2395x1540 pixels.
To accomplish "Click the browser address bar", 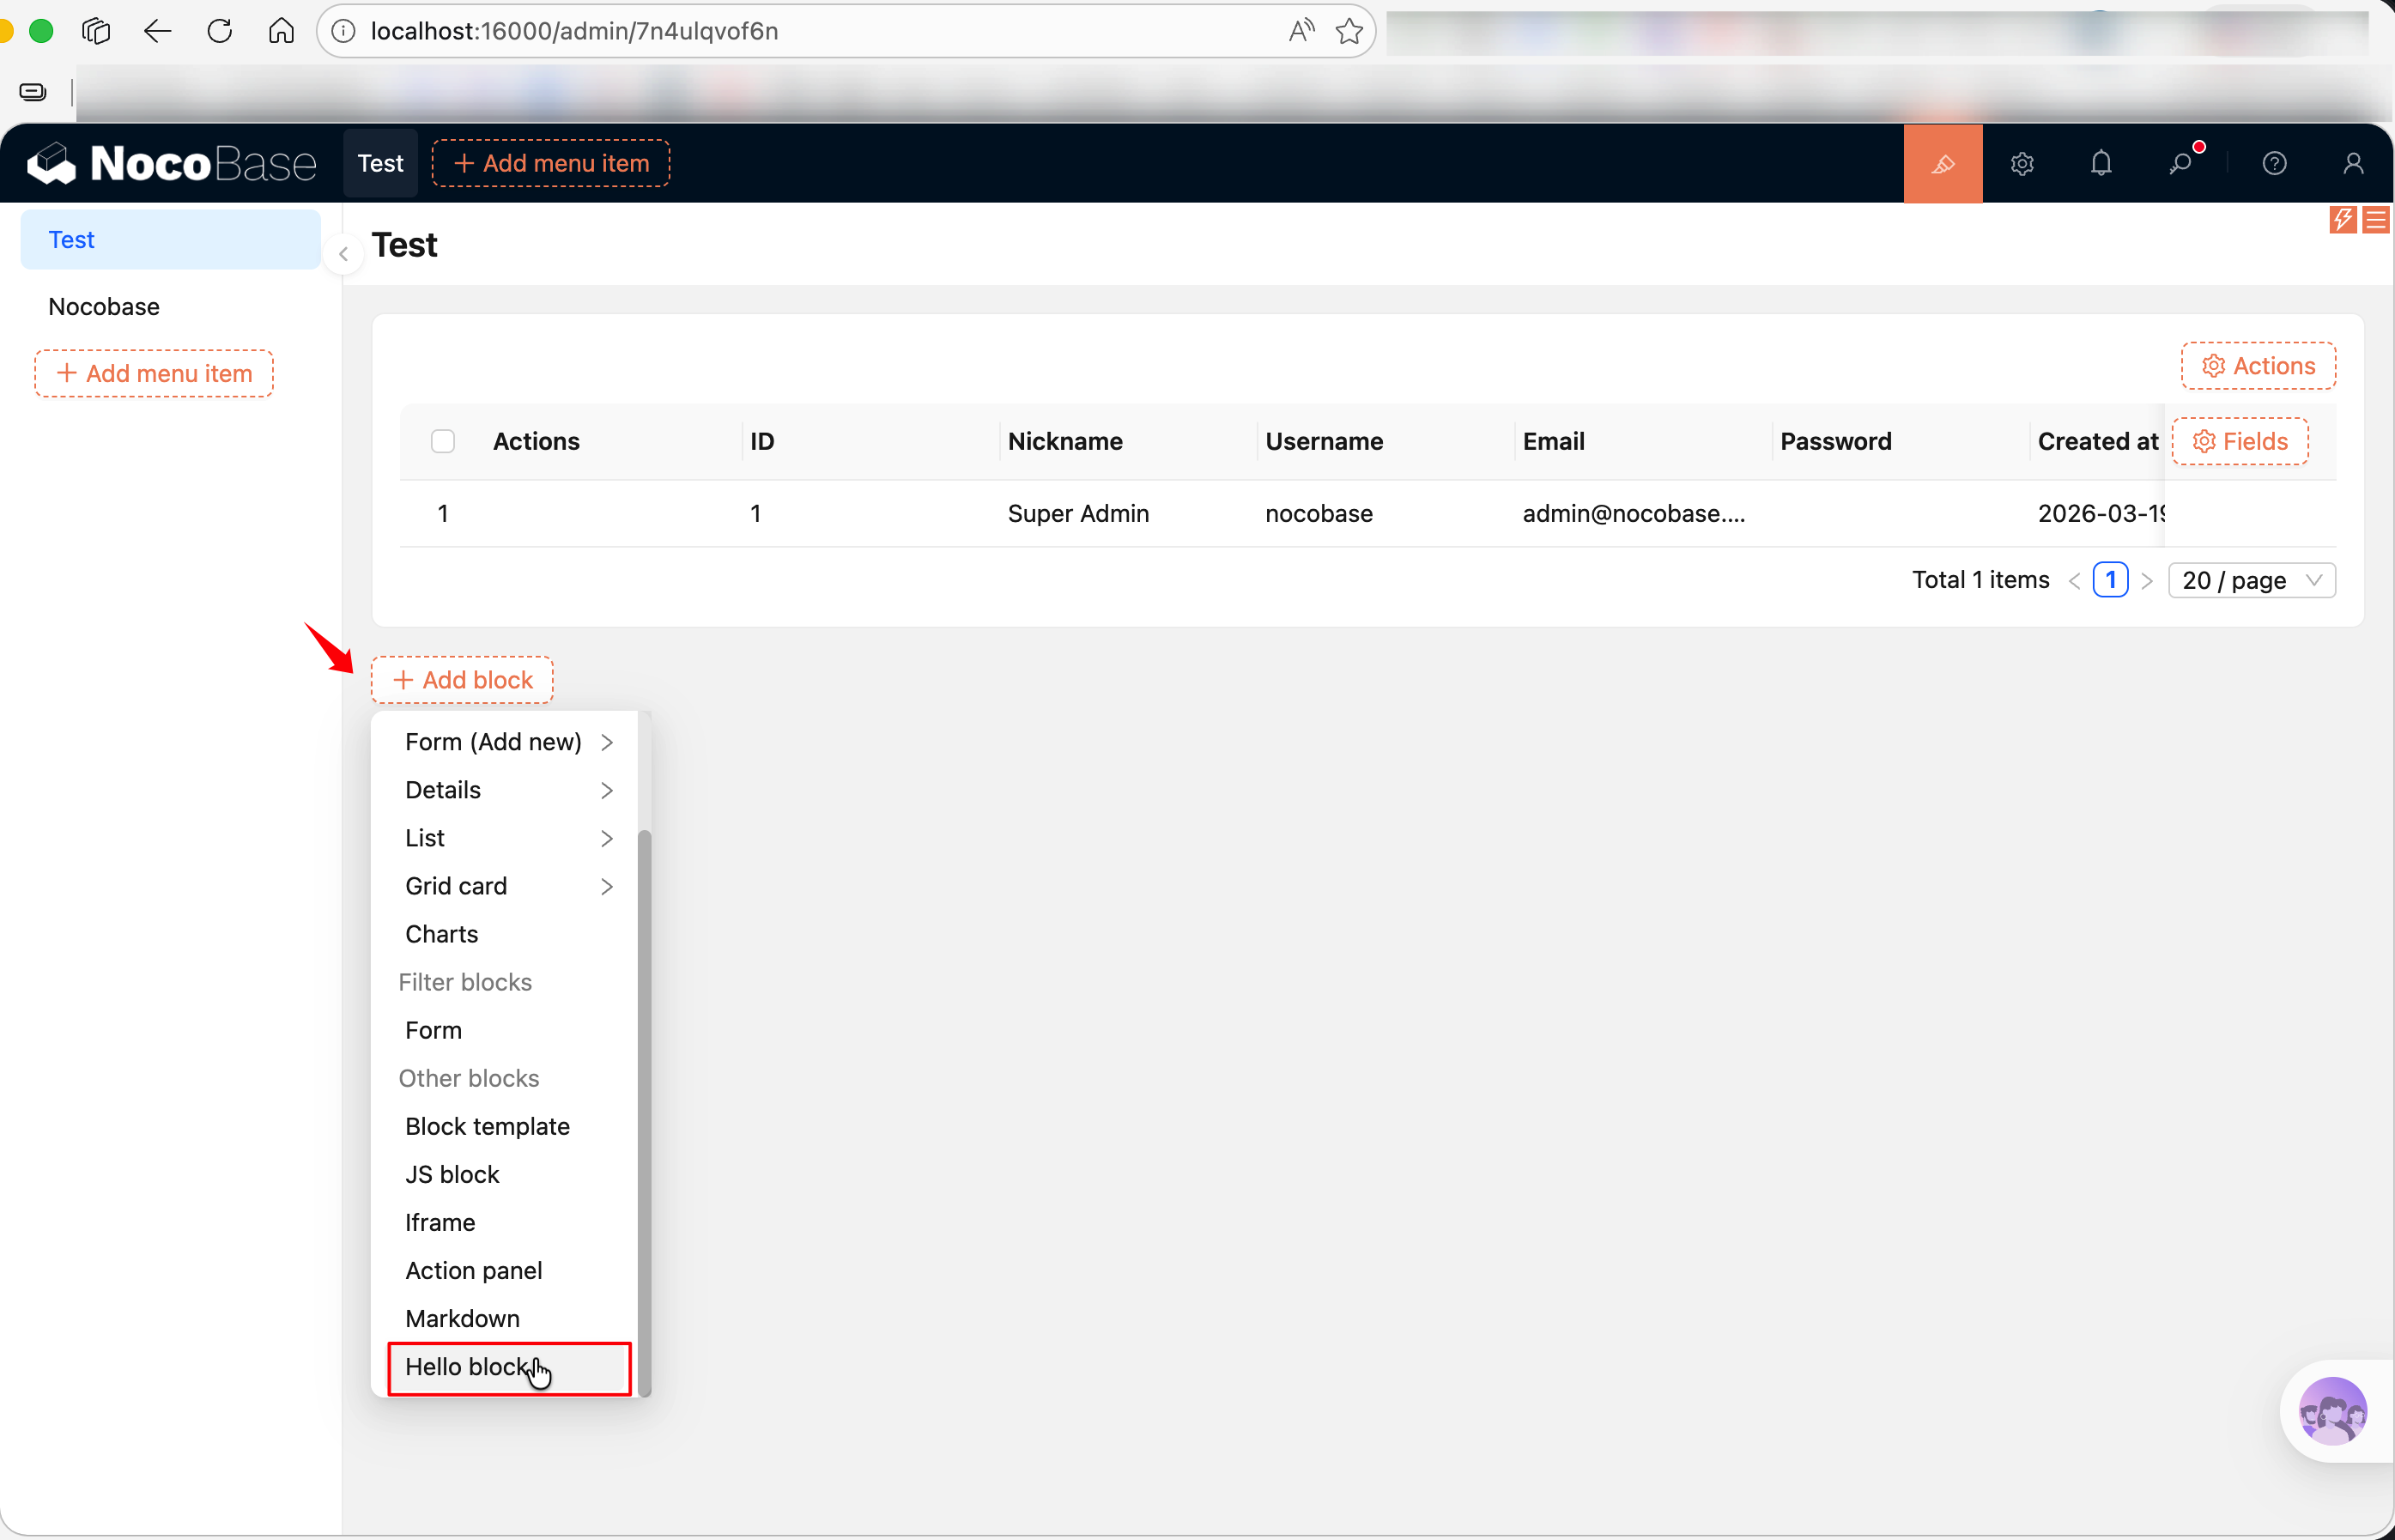I will (x=800, y=31).
